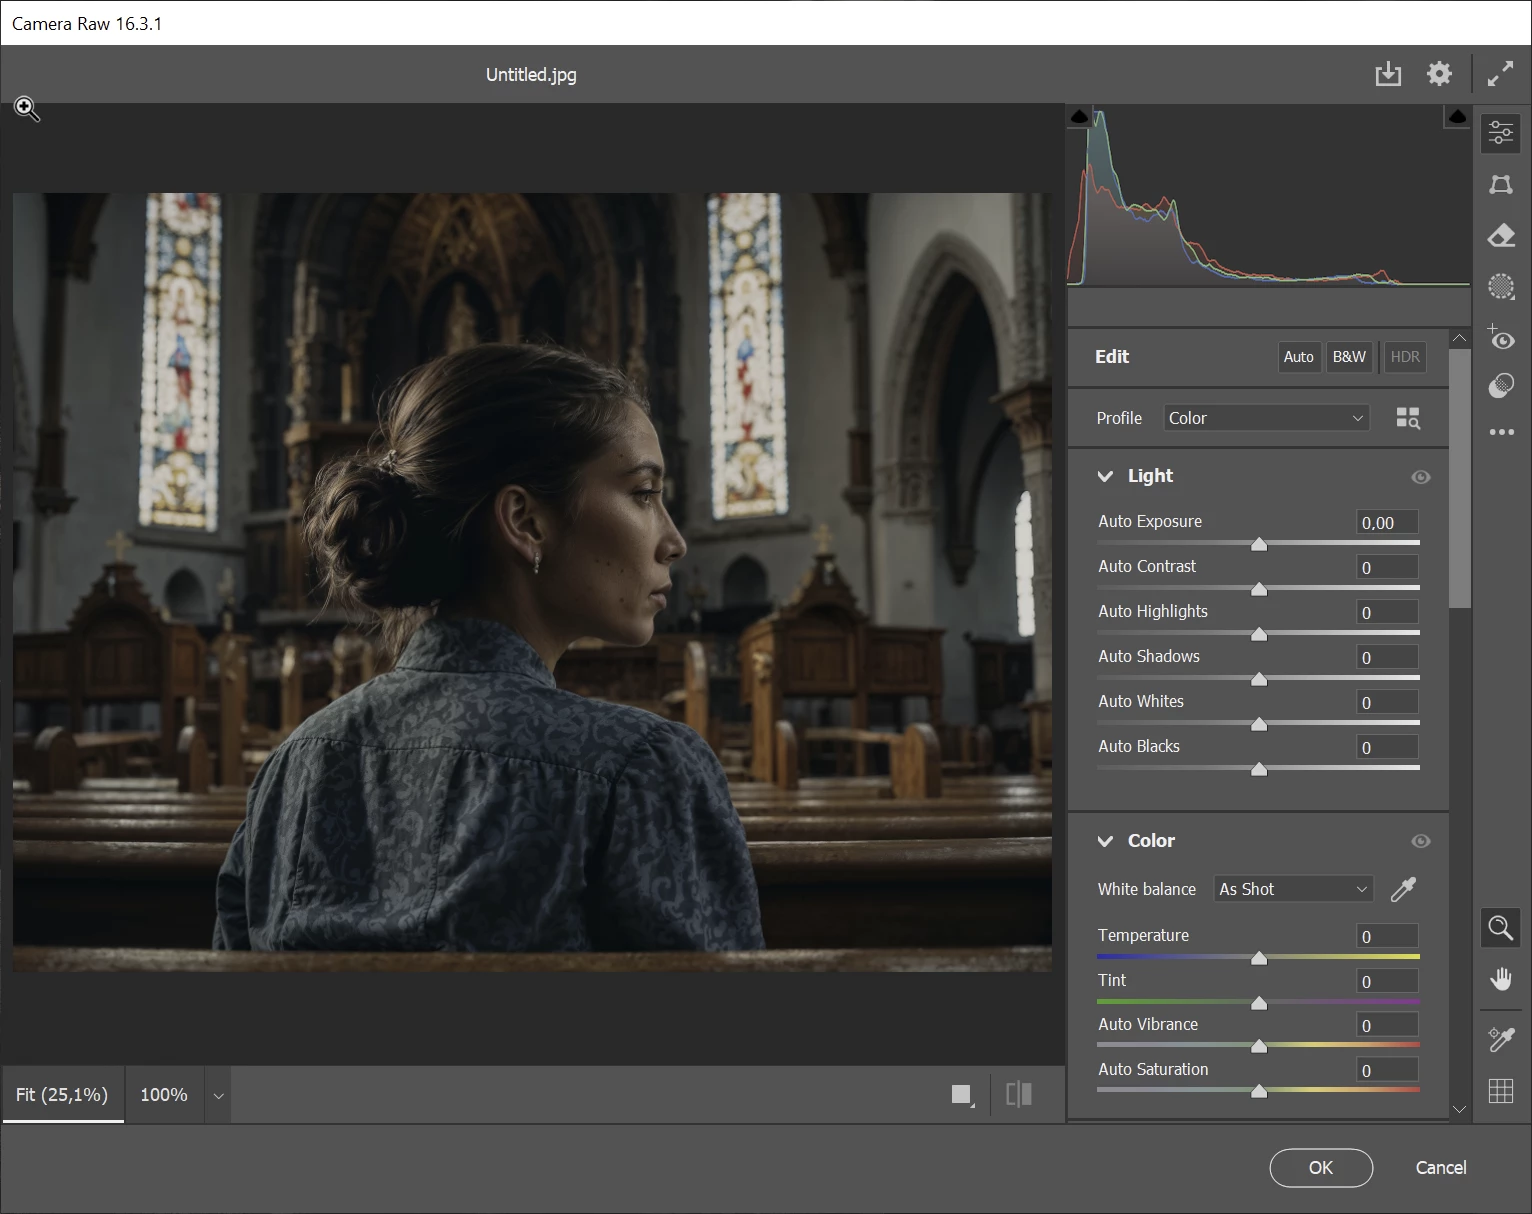
Task: Select the Hand pan tool
Action: [1501, 979]
